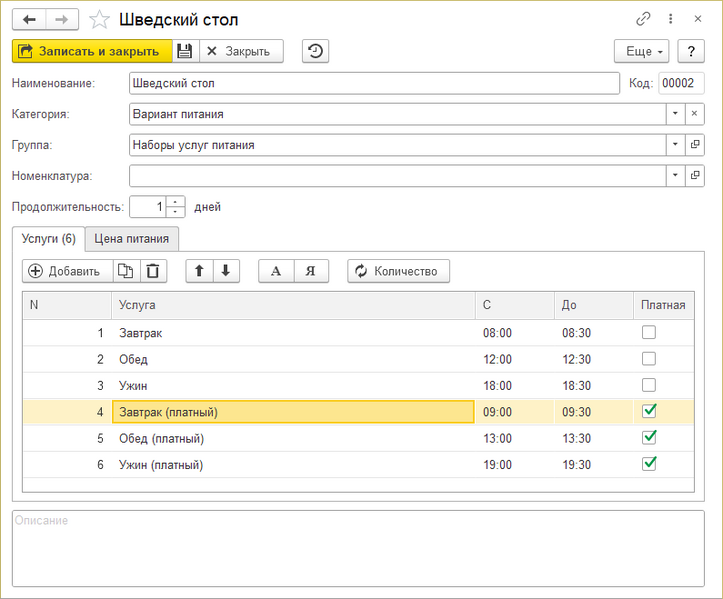Click the Количество button
Image resolution: width=723 pixels, height=599 pixels.
(x=399, y=271)
